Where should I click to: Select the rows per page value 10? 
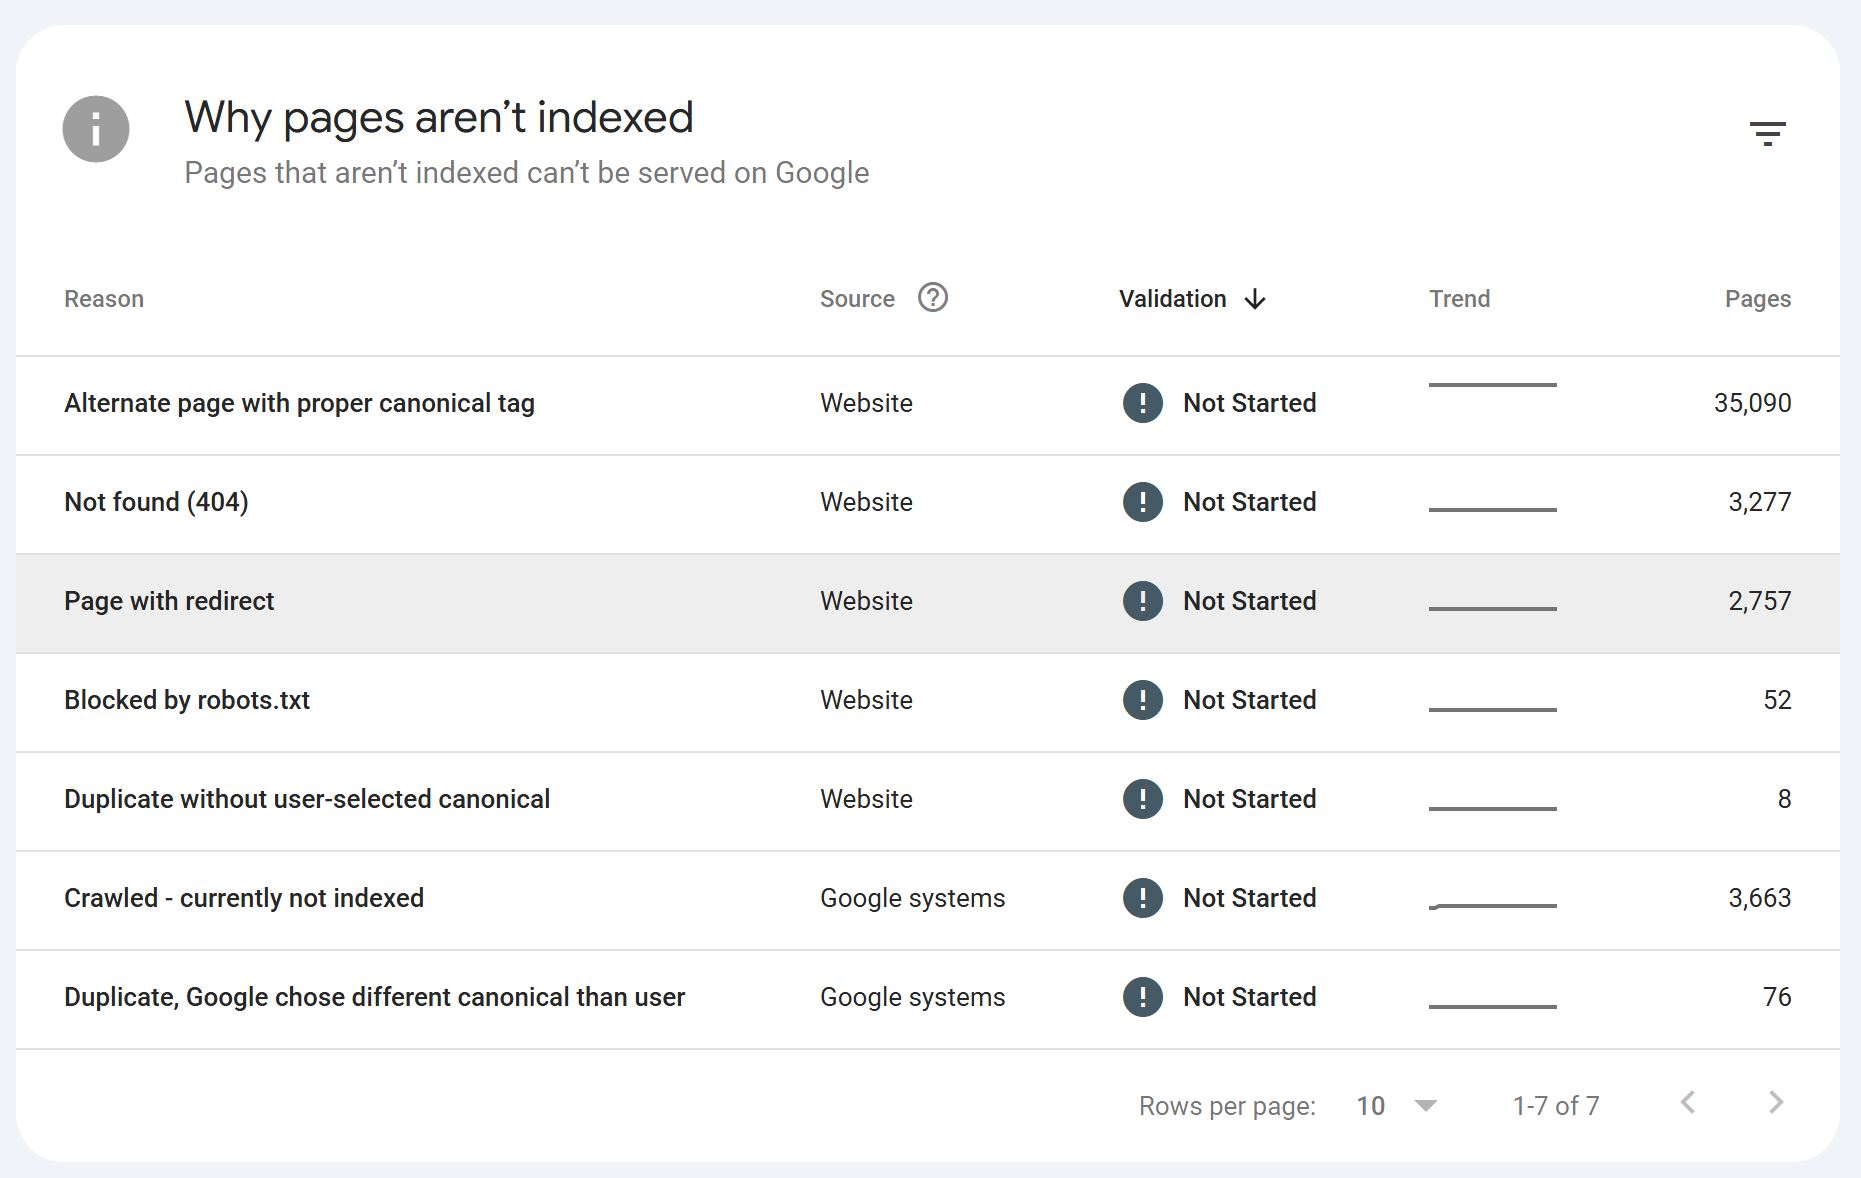click(1370, 1106)
